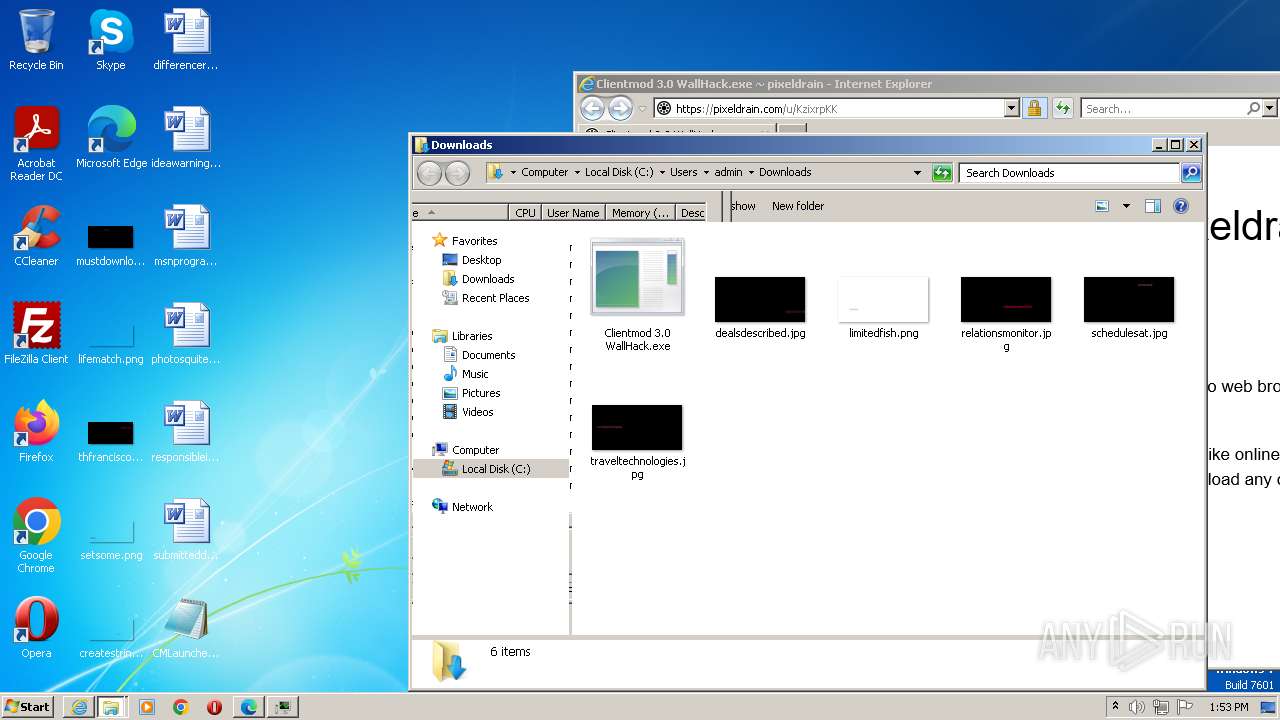The image size is (1280, 720).
Task: Open the Internet Explorer URL dropdown
Action: [1011, 108]
